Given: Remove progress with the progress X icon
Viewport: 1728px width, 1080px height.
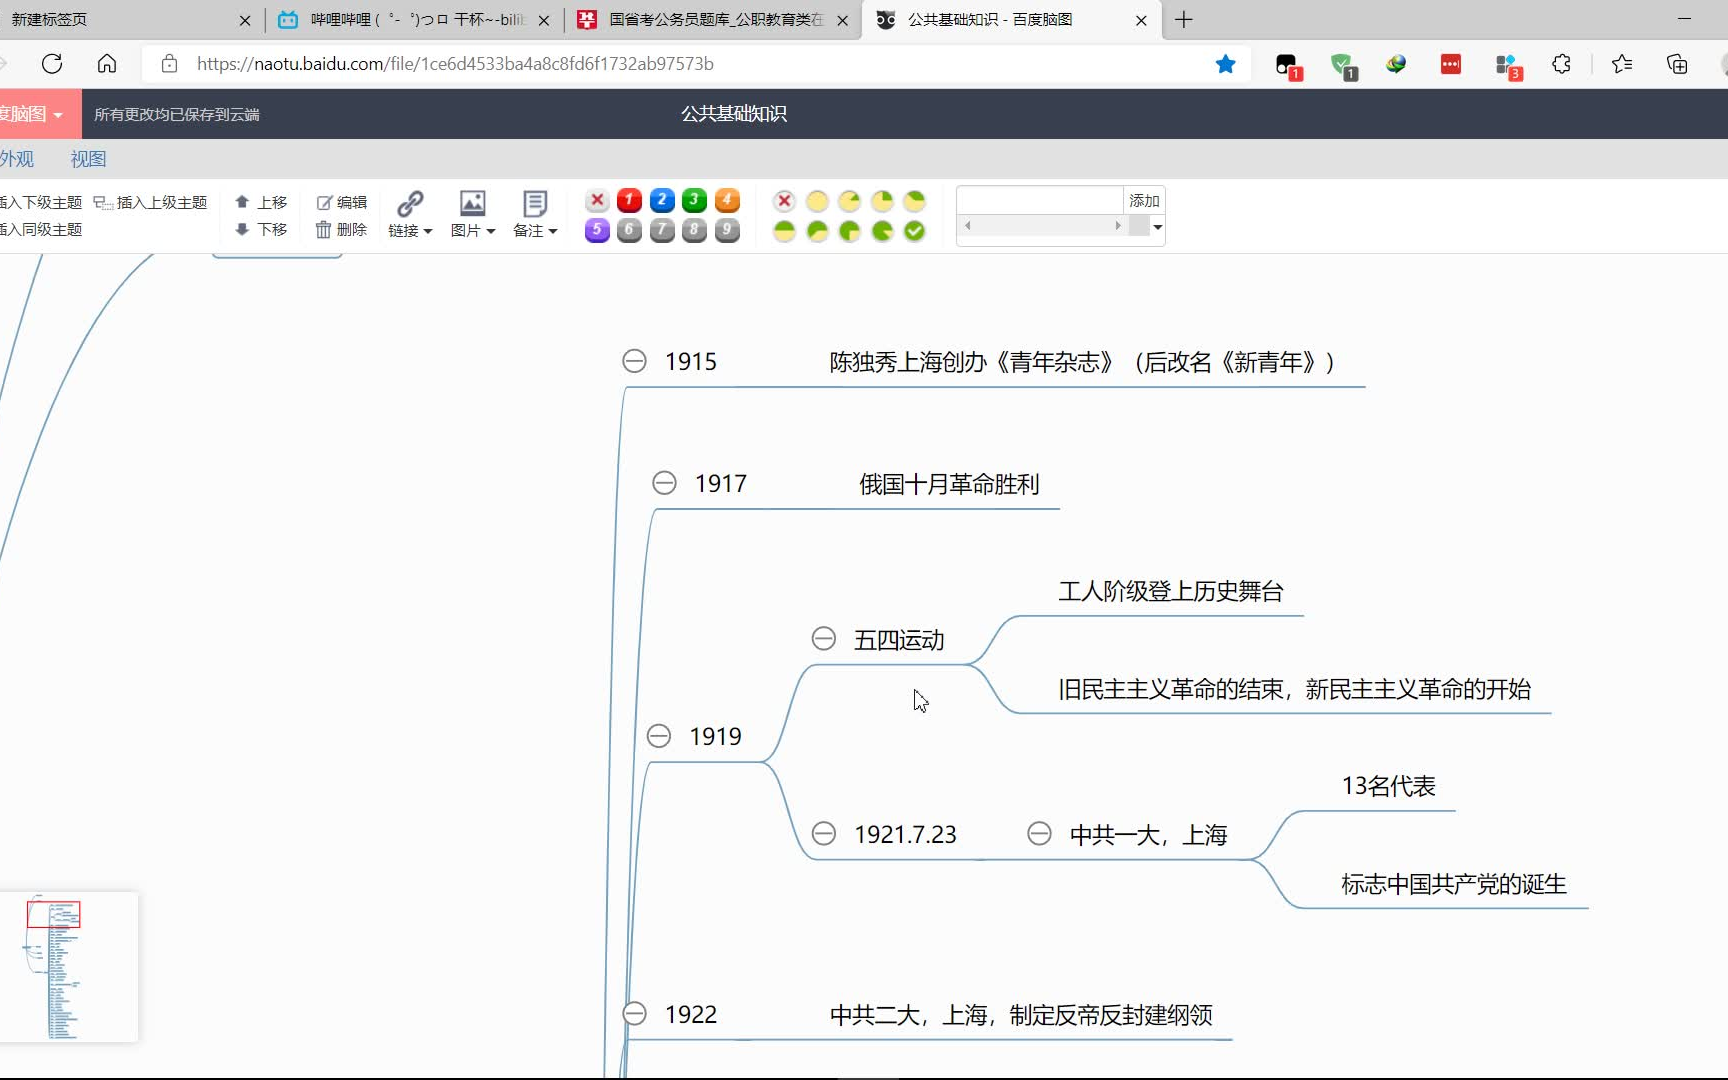Looking at the screenshot, I should [785, 201].
